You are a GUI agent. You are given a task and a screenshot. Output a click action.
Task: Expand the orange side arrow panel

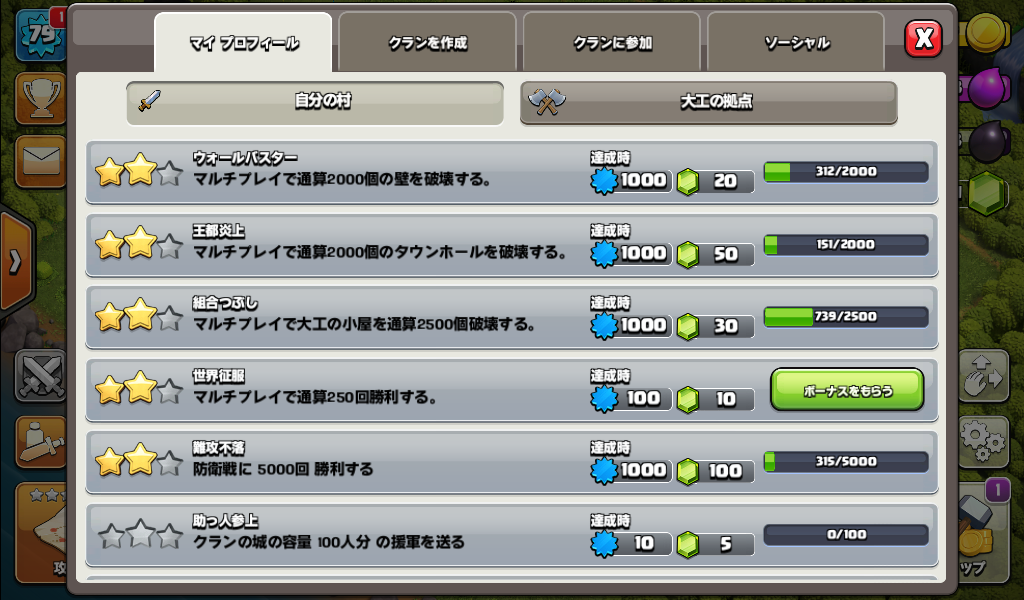coord(16,262)
